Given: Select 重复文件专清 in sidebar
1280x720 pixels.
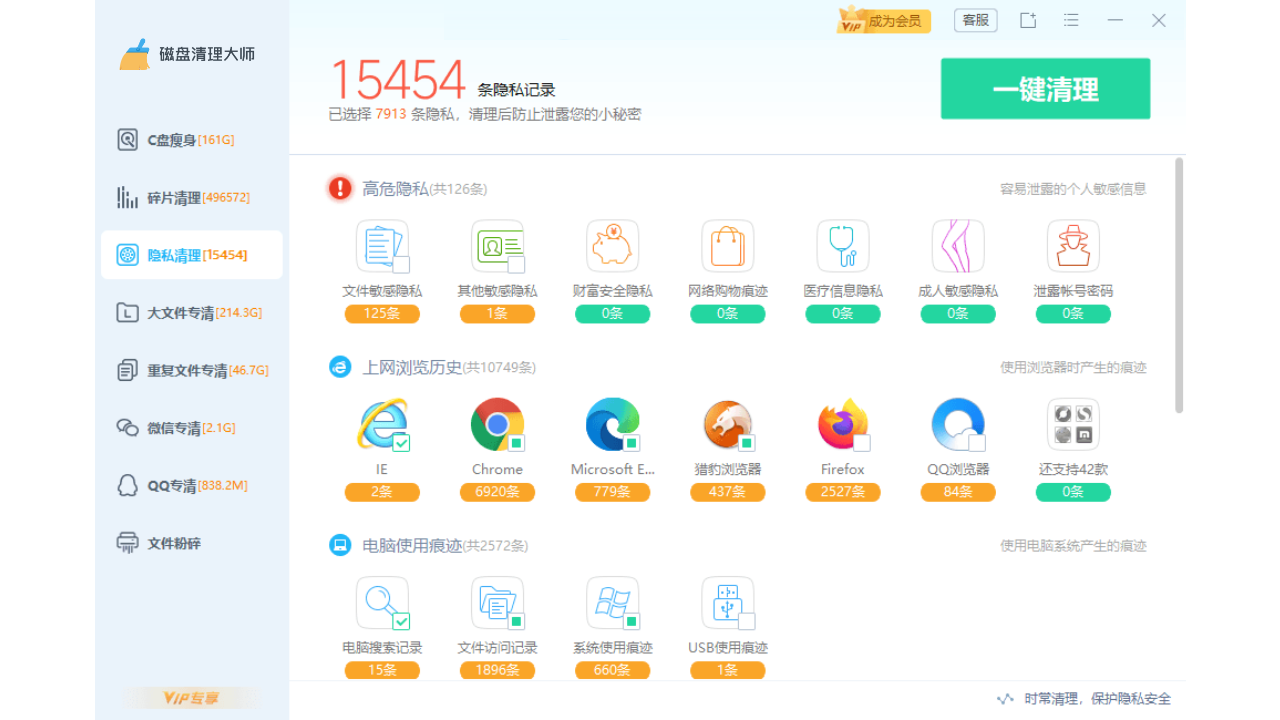Looking at the screenshot, I should 191,370.
